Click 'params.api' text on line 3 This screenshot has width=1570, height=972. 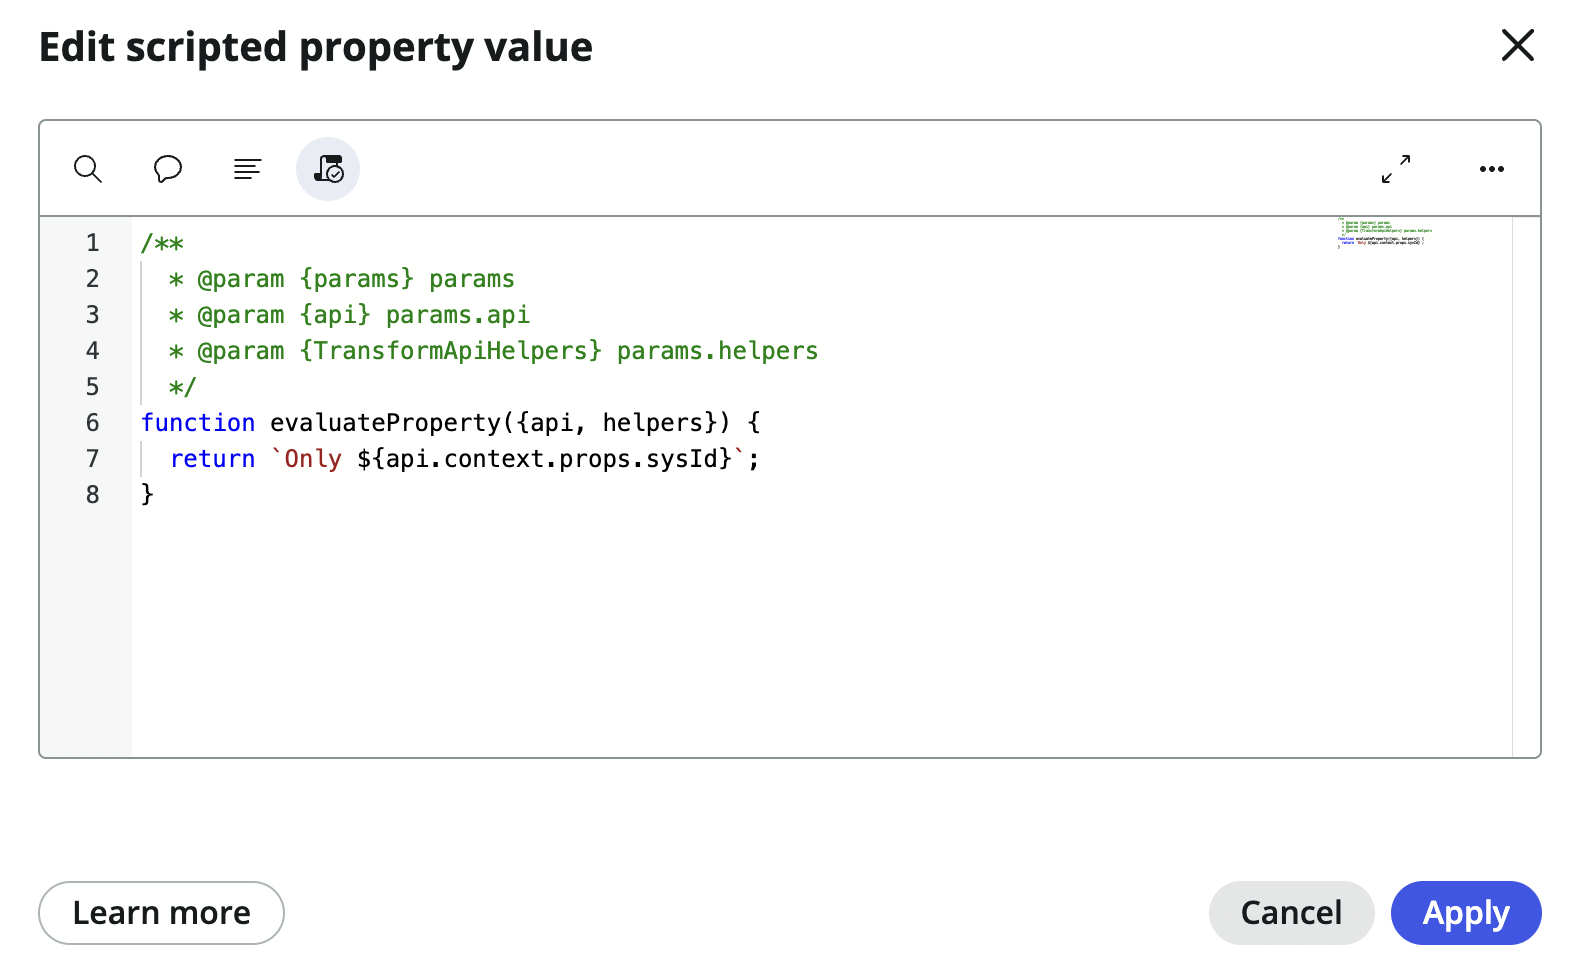click(x=457, y=315)
